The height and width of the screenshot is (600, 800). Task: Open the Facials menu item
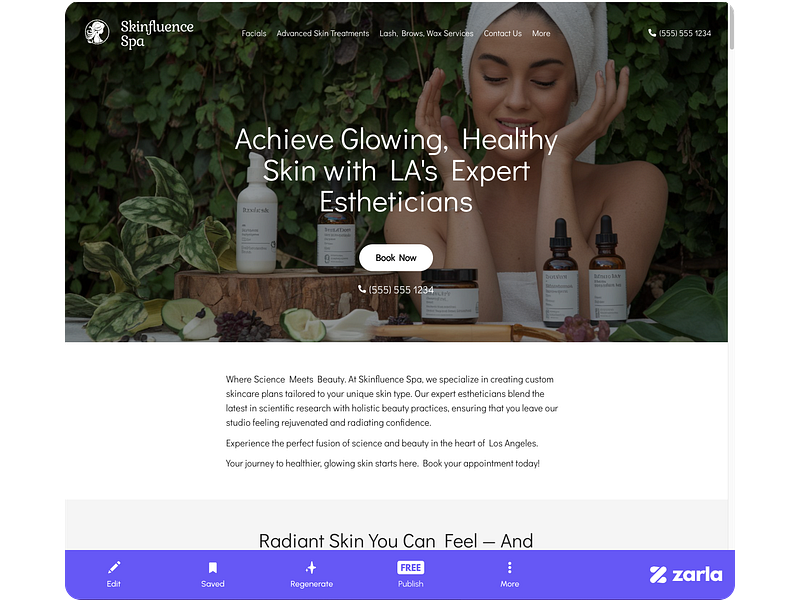click(254, 33)
